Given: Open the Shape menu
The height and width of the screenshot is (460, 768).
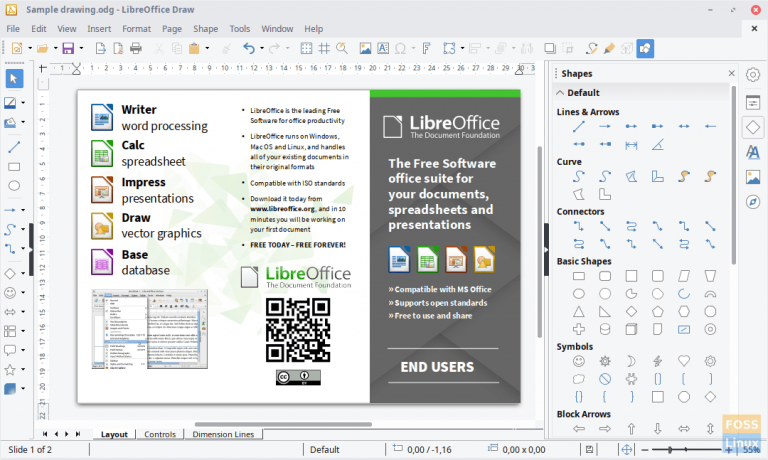Looking at the screenshot, I should 205,29.
